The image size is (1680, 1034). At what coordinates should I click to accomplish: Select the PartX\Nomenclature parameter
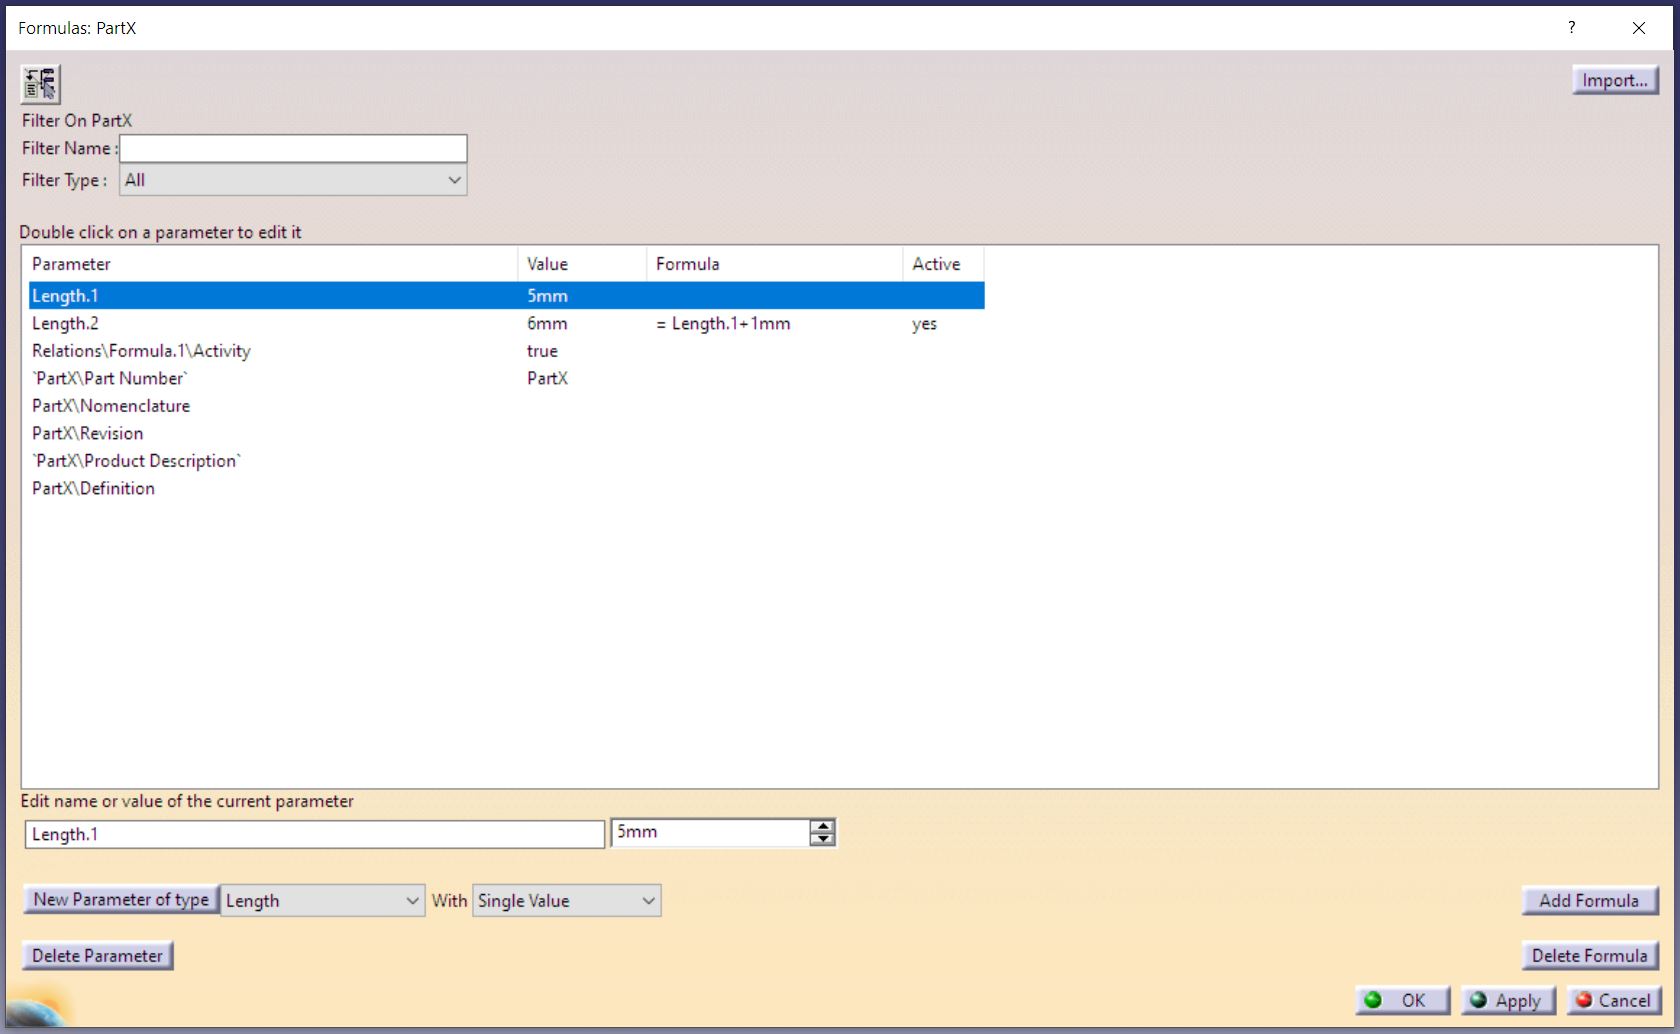[x=111, y=406]
